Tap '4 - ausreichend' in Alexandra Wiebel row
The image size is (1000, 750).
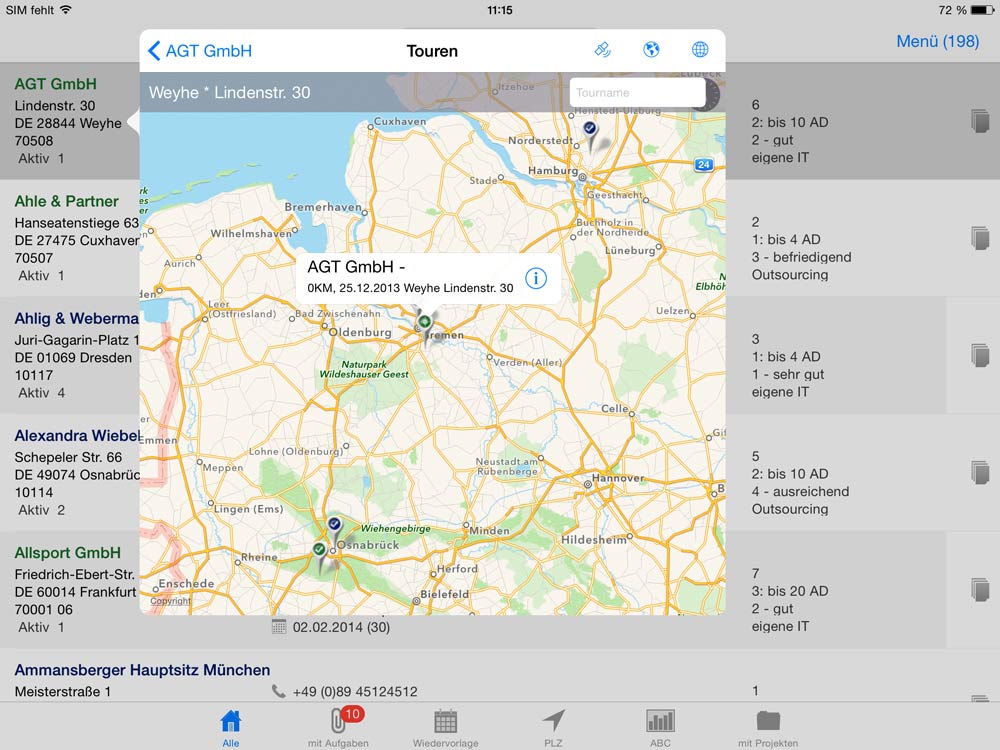(800, 492)
